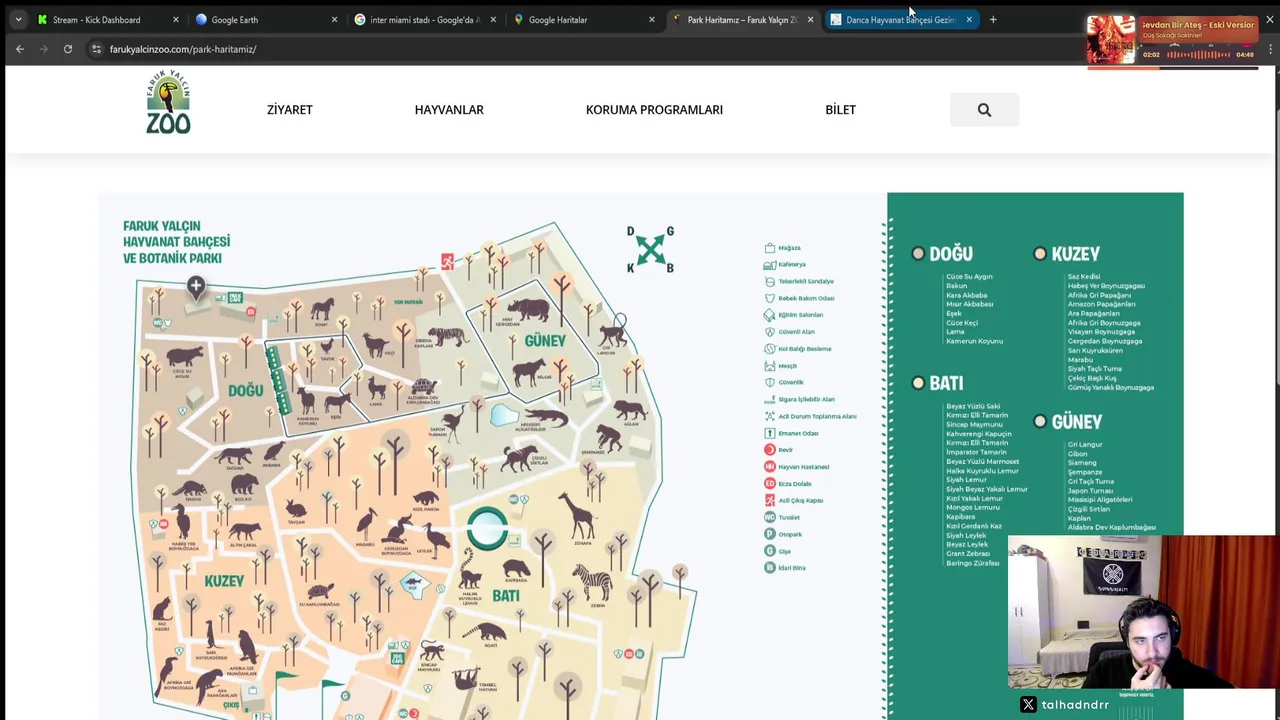The width and height of the screenshot is (1280, 720).
Task: Open the HAYVANLAR menu
Action: (449, 110)
